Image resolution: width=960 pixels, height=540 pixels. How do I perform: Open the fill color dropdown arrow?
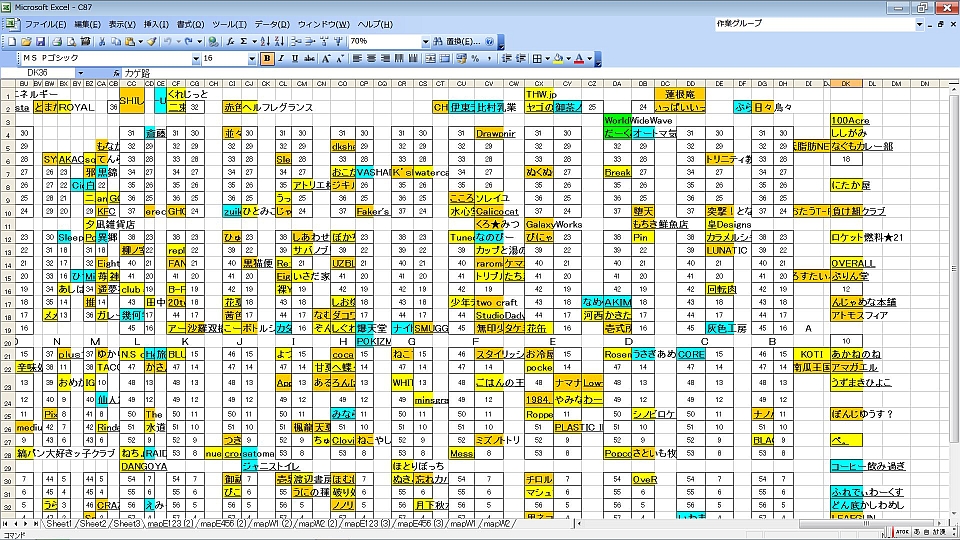click(x=568, y=59)
